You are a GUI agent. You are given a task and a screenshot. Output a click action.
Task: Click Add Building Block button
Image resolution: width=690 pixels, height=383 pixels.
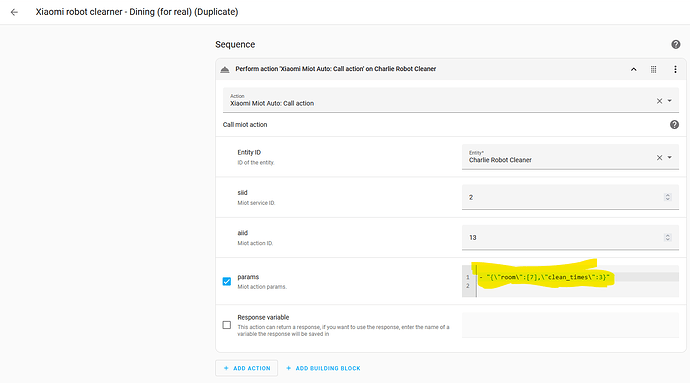[323, 368]
